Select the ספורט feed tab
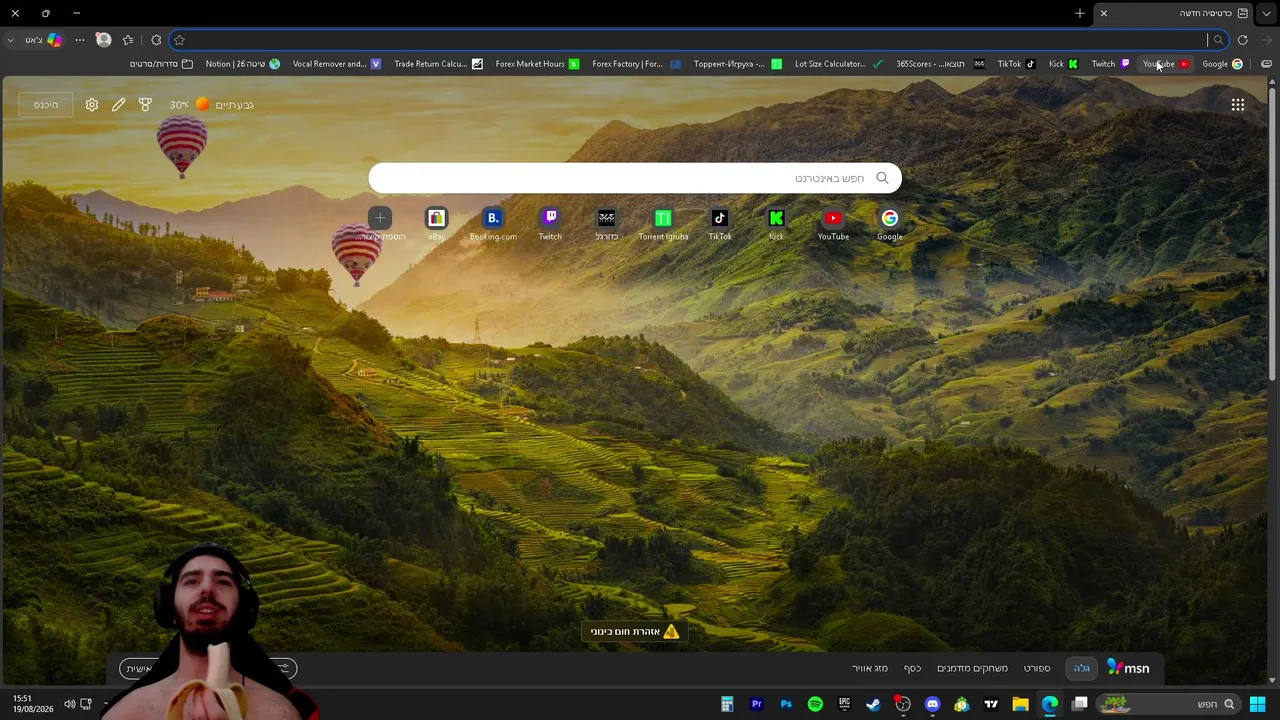The width and height of the screenshot is (1280, 720). pyautogui.click(x=1037, y=668)
